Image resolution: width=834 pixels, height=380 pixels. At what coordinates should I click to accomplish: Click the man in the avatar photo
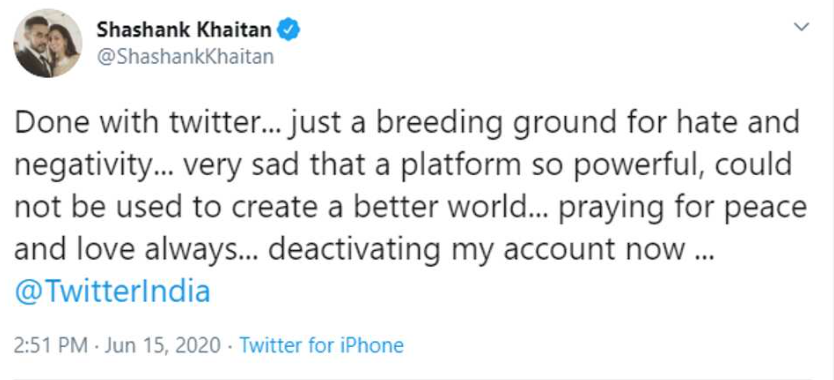click(36, 52)
